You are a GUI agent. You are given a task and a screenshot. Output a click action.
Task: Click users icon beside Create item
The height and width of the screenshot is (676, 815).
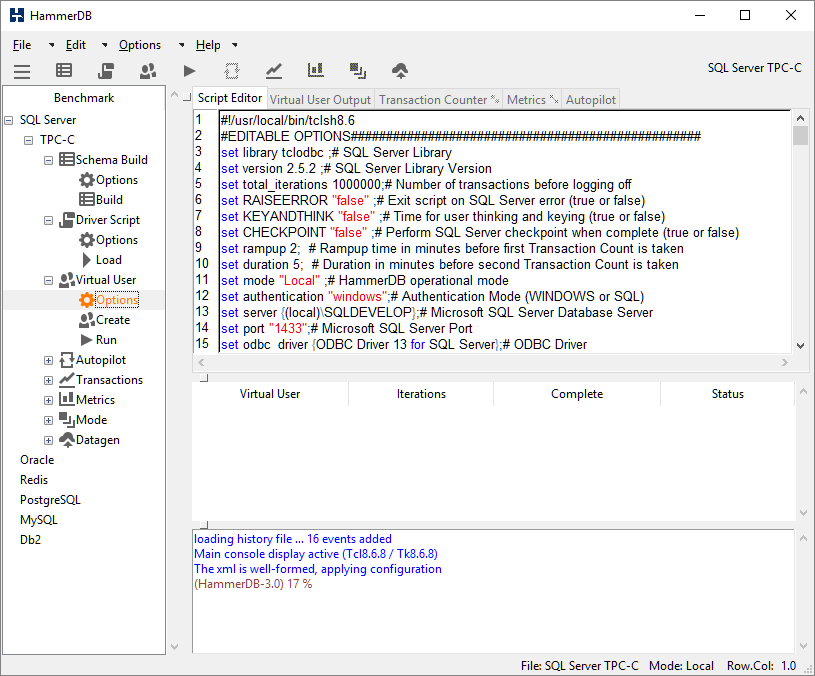87,320
